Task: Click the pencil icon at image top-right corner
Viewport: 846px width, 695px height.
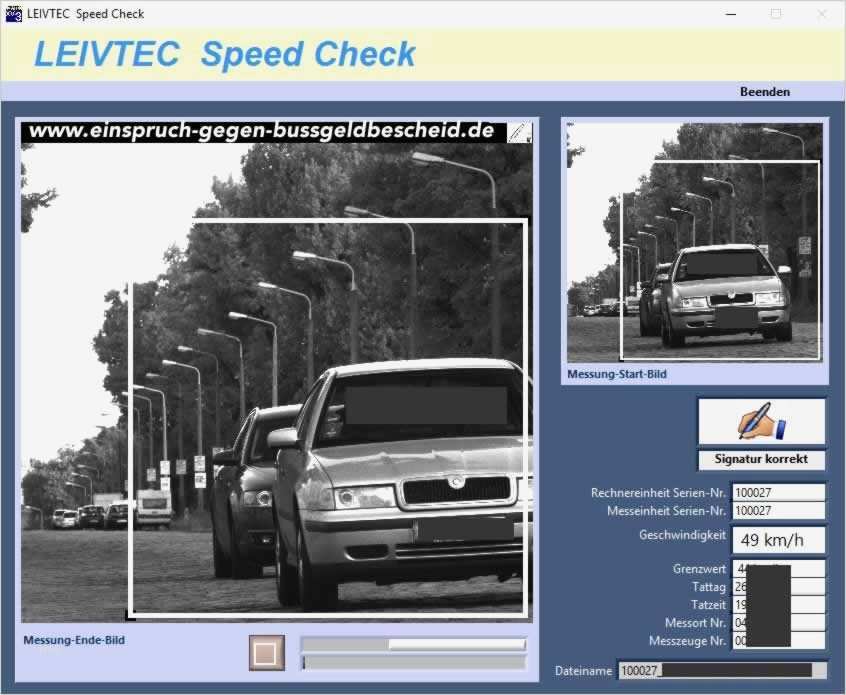Action: click(x=520, y=132)
